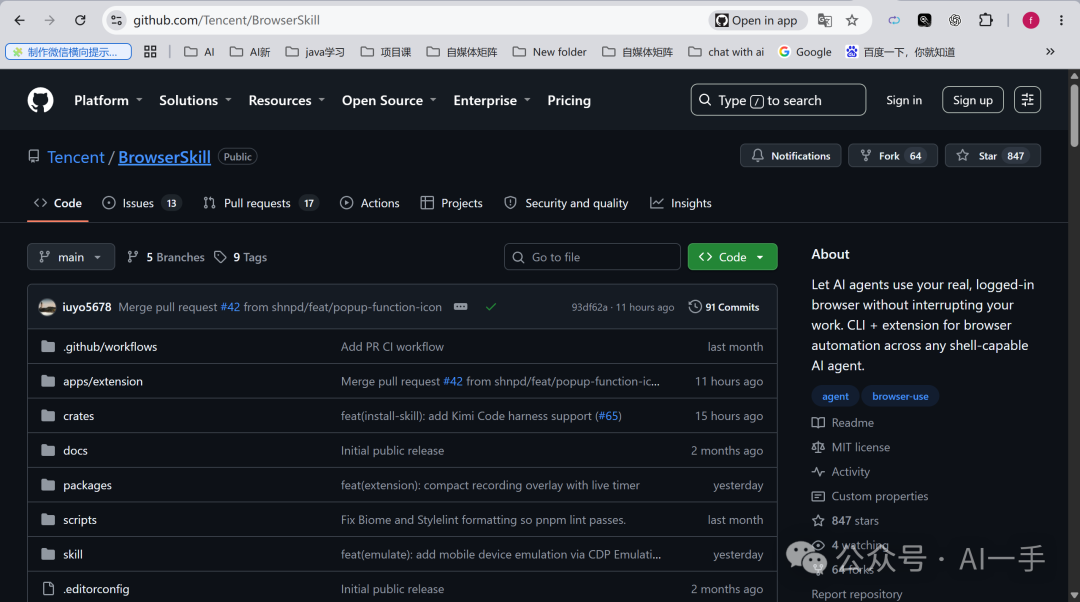Click the commit status green checkmark
The image size is (1080, 602).
pos(490,307)
